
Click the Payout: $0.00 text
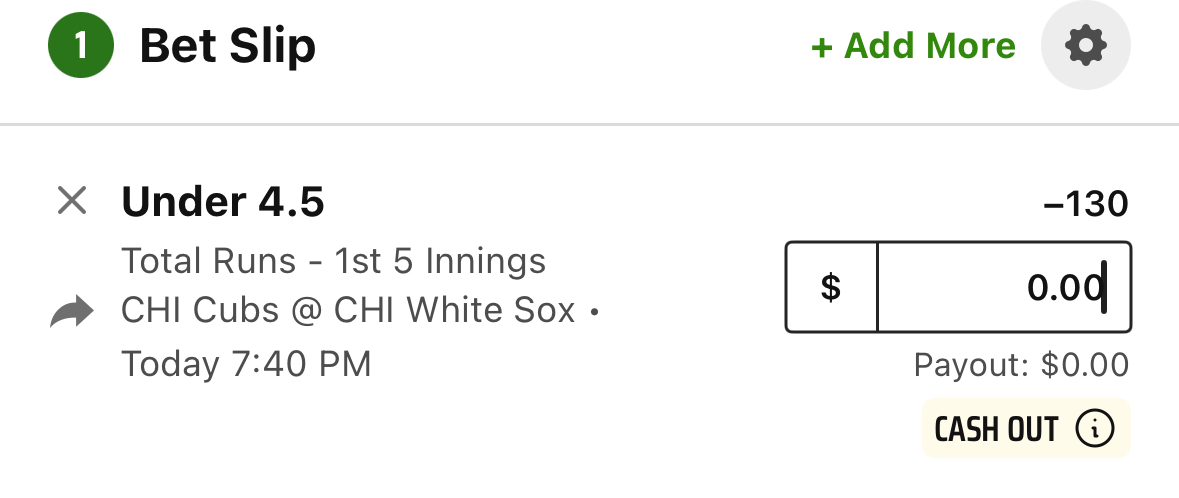(1021, 365)
